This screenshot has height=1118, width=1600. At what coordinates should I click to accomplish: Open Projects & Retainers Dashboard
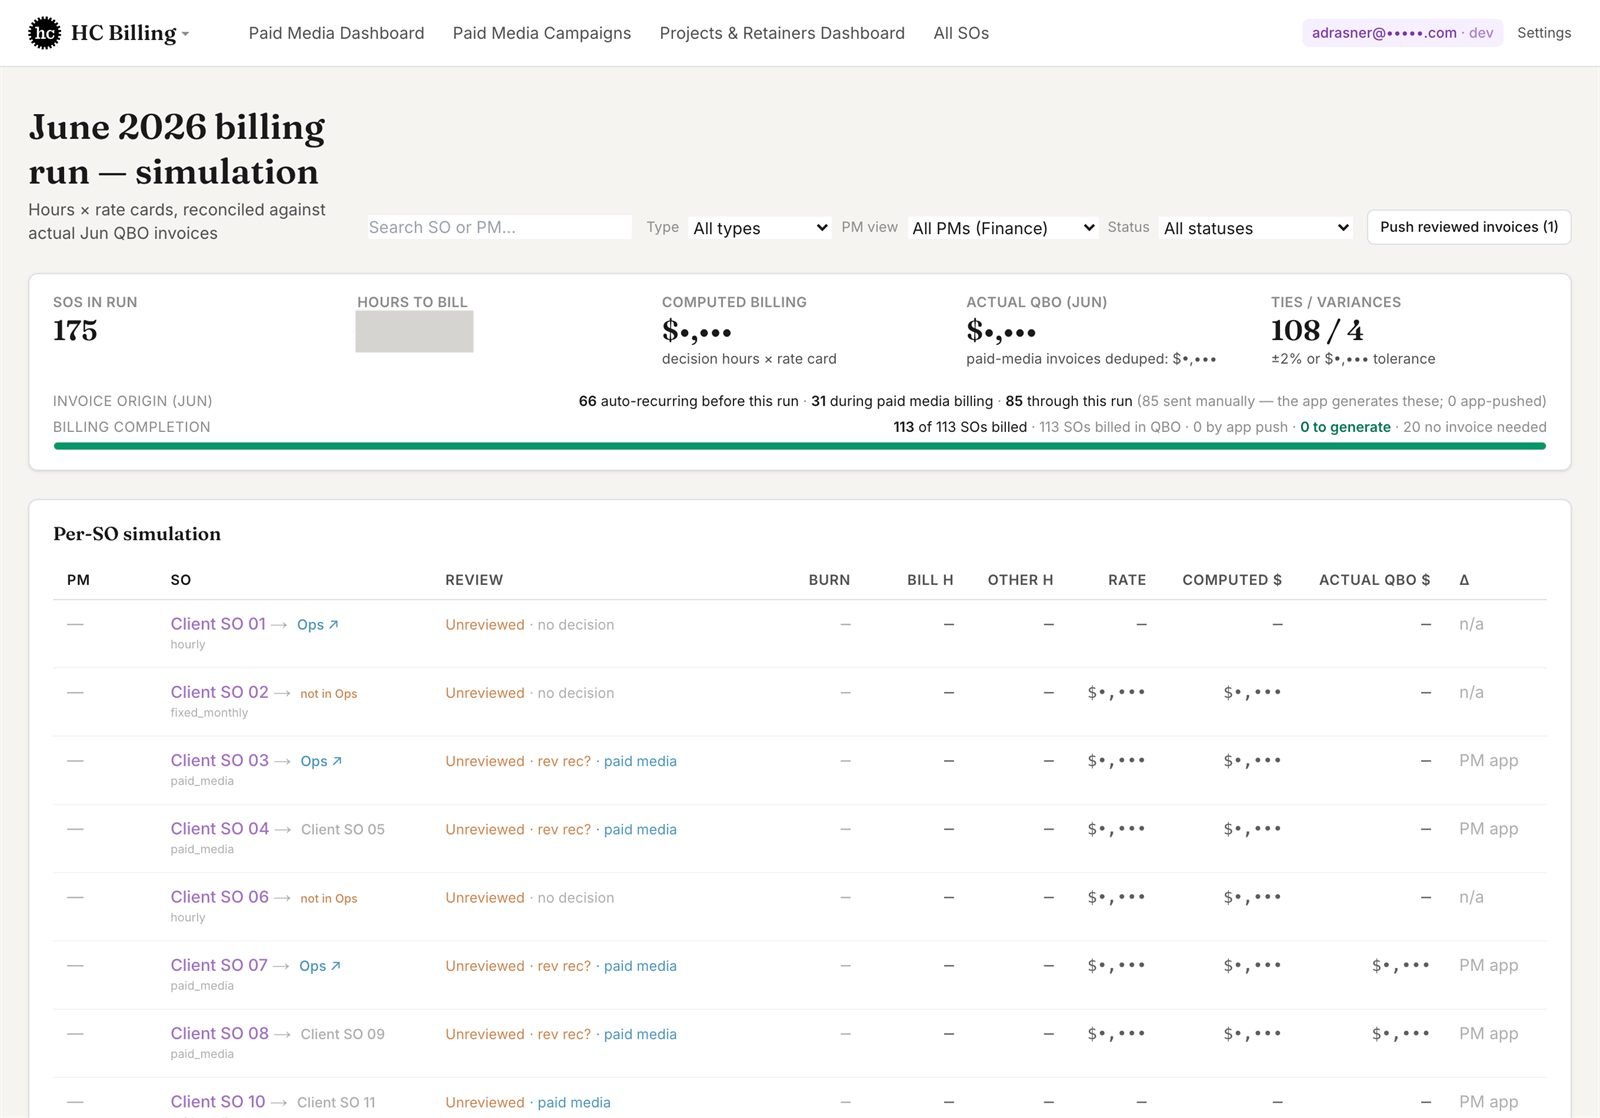coord(782,33)
